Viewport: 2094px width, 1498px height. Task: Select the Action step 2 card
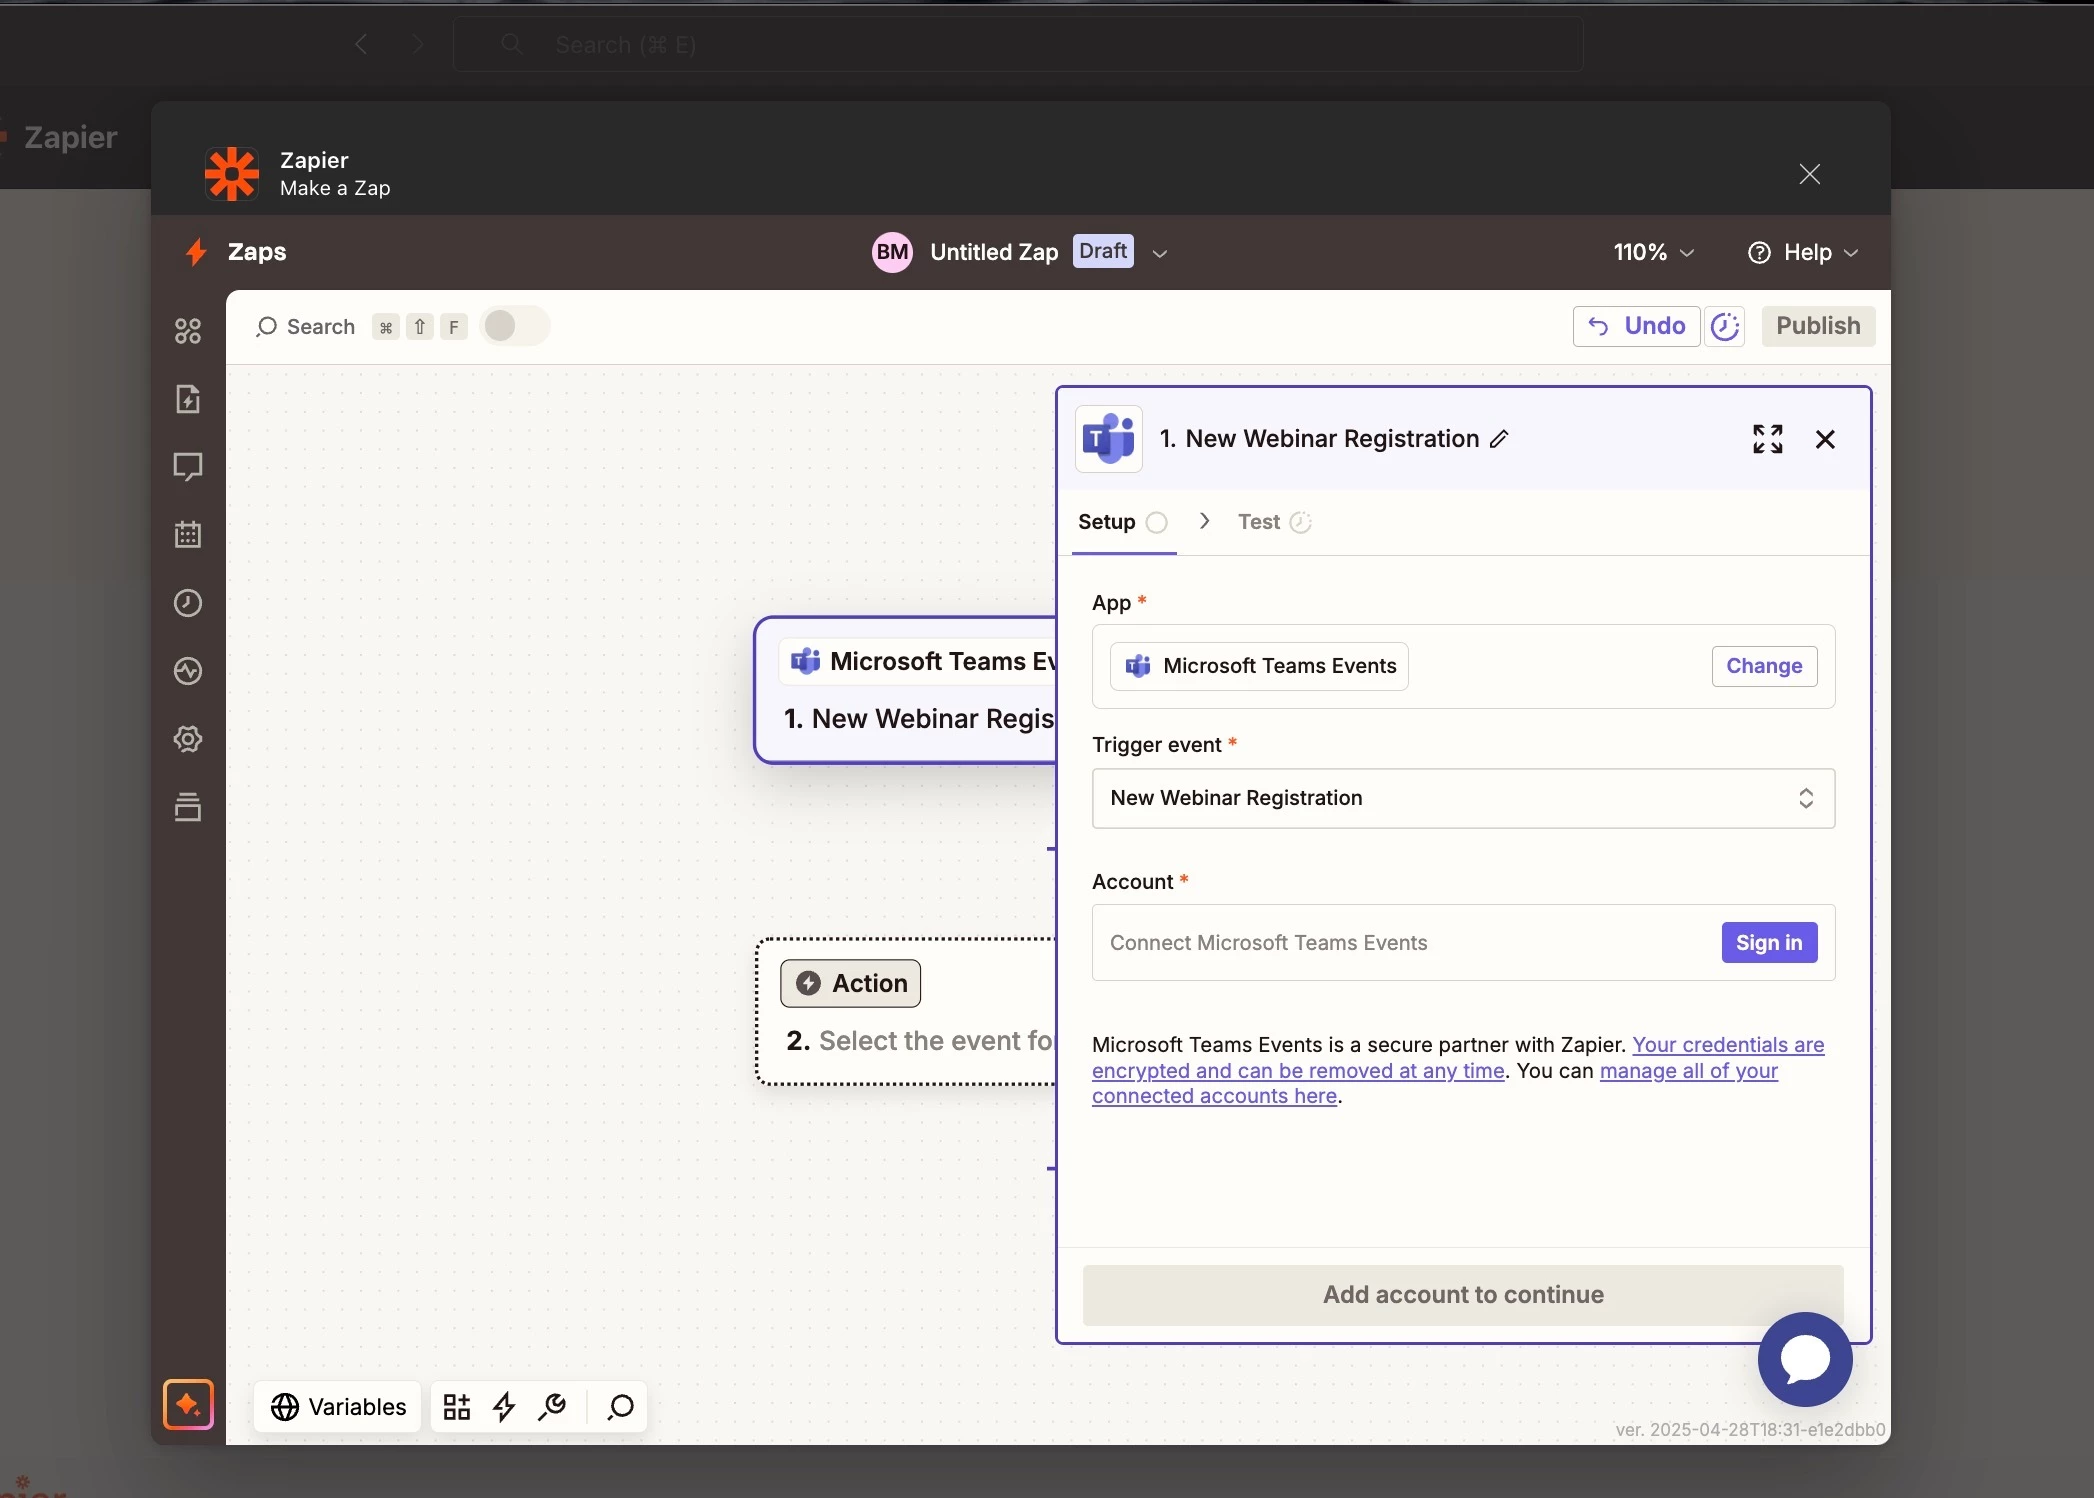coord(905,1011)
